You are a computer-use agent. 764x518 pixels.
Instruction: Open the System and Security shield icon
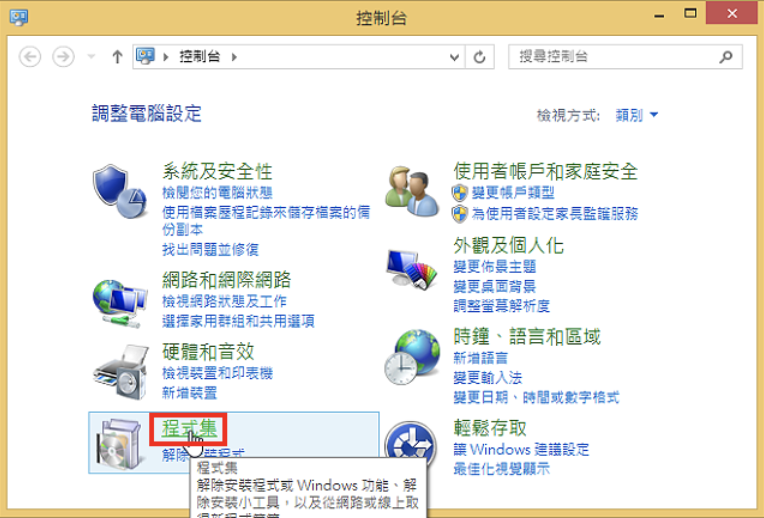120,192
